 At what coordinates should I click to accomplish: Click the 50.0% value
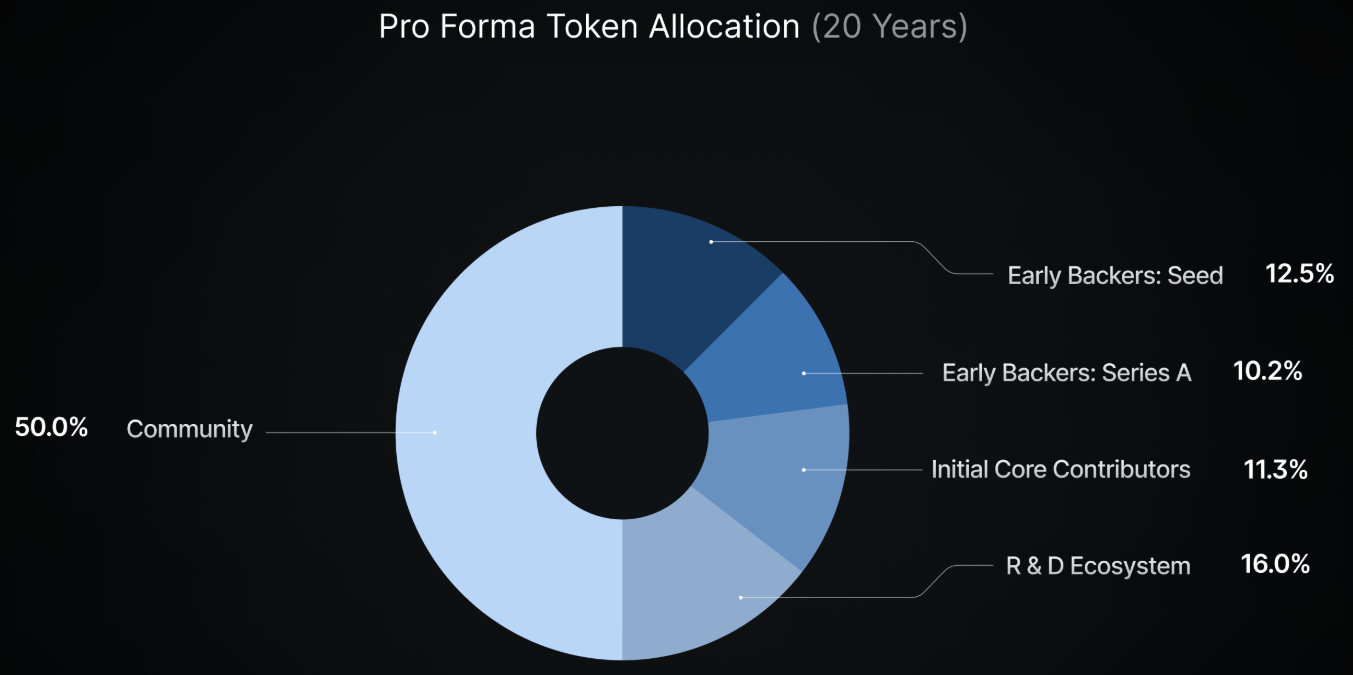click(52, 428)
